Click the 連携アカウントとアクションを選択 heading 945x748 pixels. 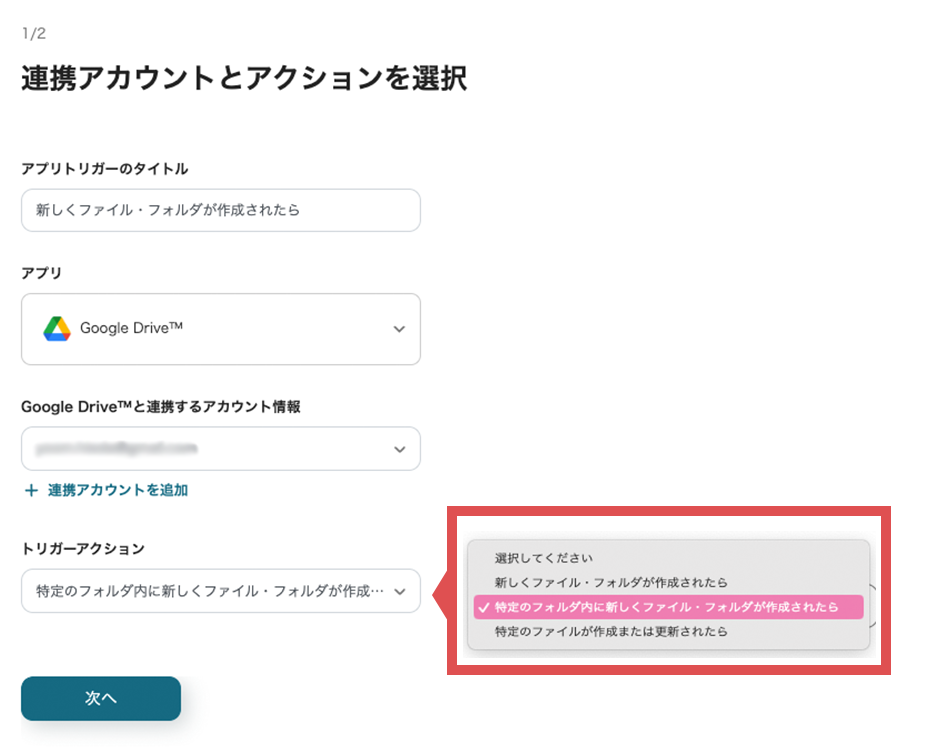tap(247, 78)
